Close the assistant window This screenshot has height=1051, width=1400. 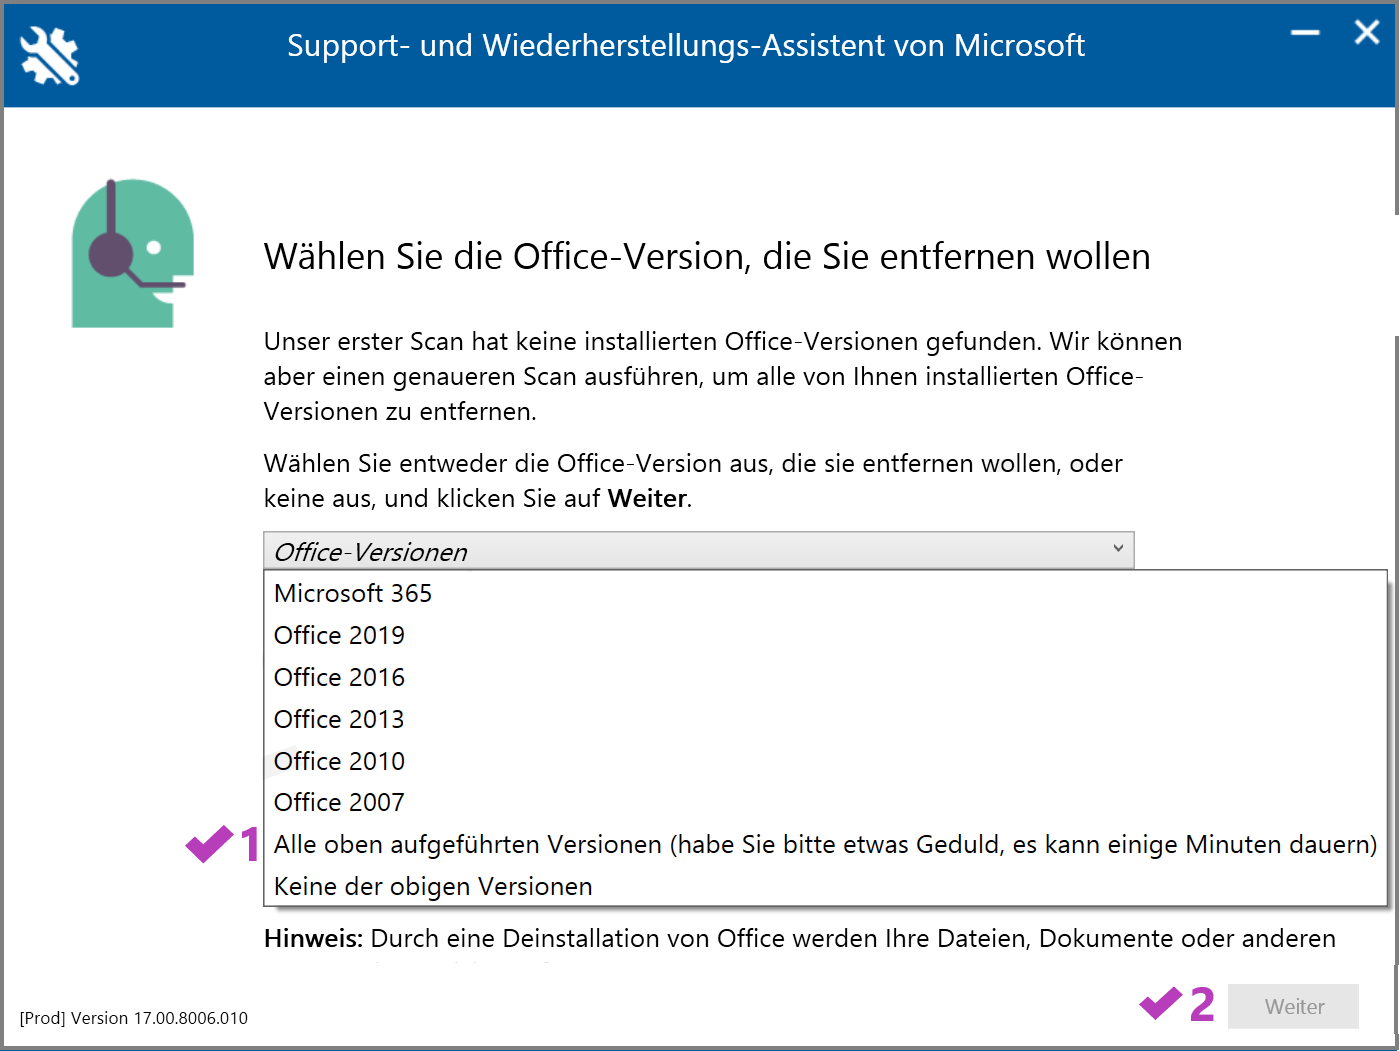(x=1367, y=33)
